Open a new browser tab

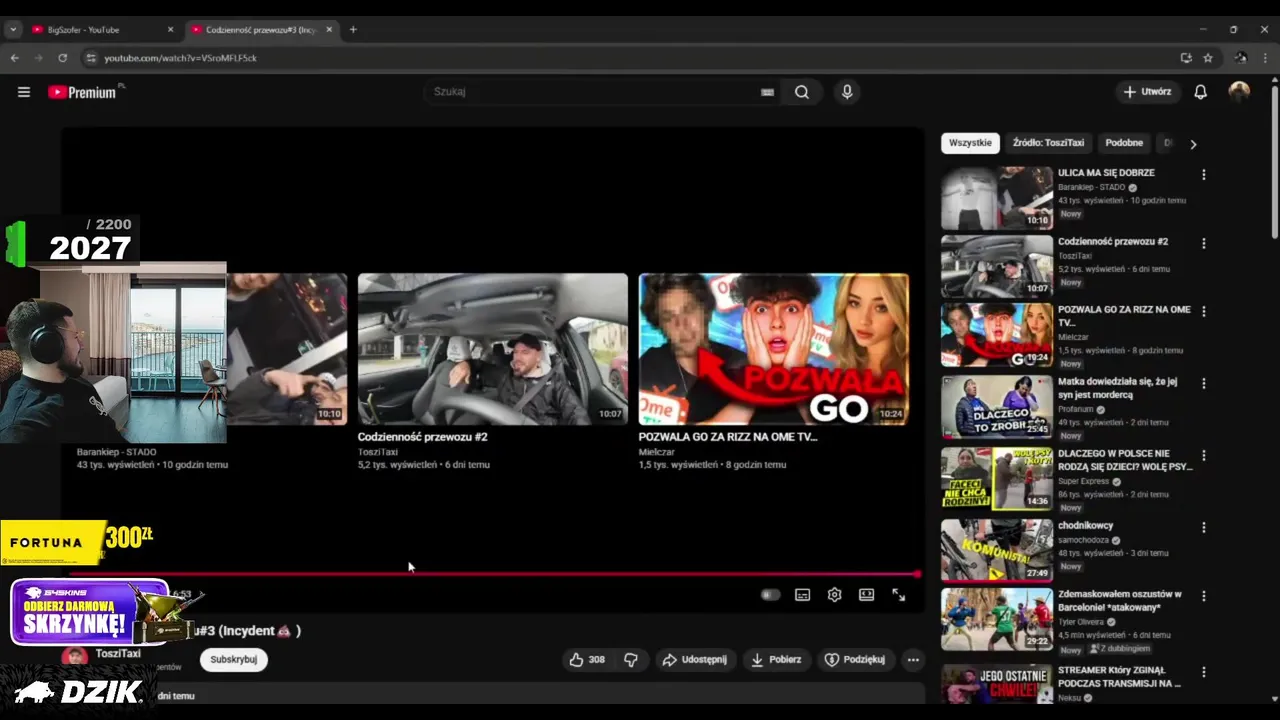click(x=353, y=30)
